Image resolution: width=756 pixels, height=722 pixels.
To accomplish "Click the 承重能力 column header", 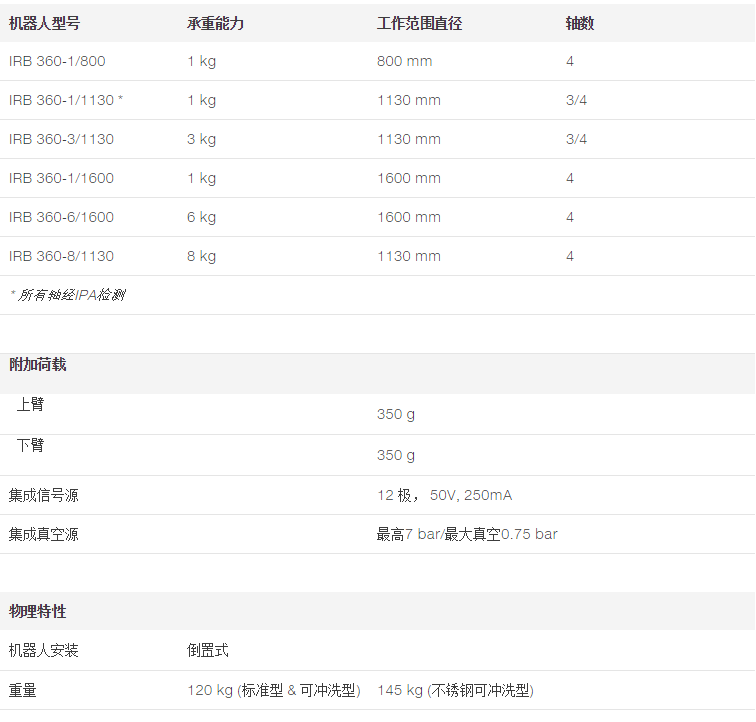I will 216,23.
